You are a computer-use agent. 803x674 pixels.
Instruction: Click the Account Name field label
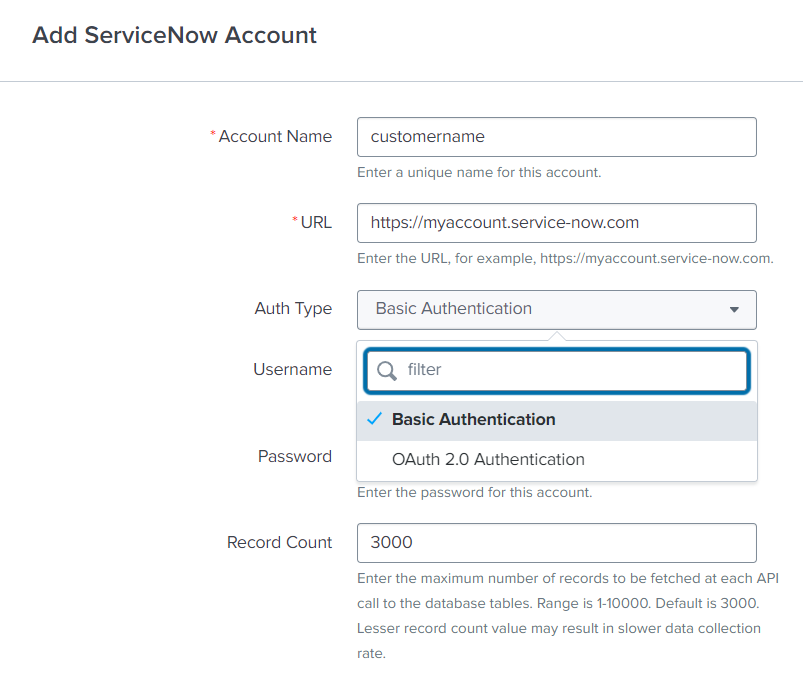(x=275, y=137)
